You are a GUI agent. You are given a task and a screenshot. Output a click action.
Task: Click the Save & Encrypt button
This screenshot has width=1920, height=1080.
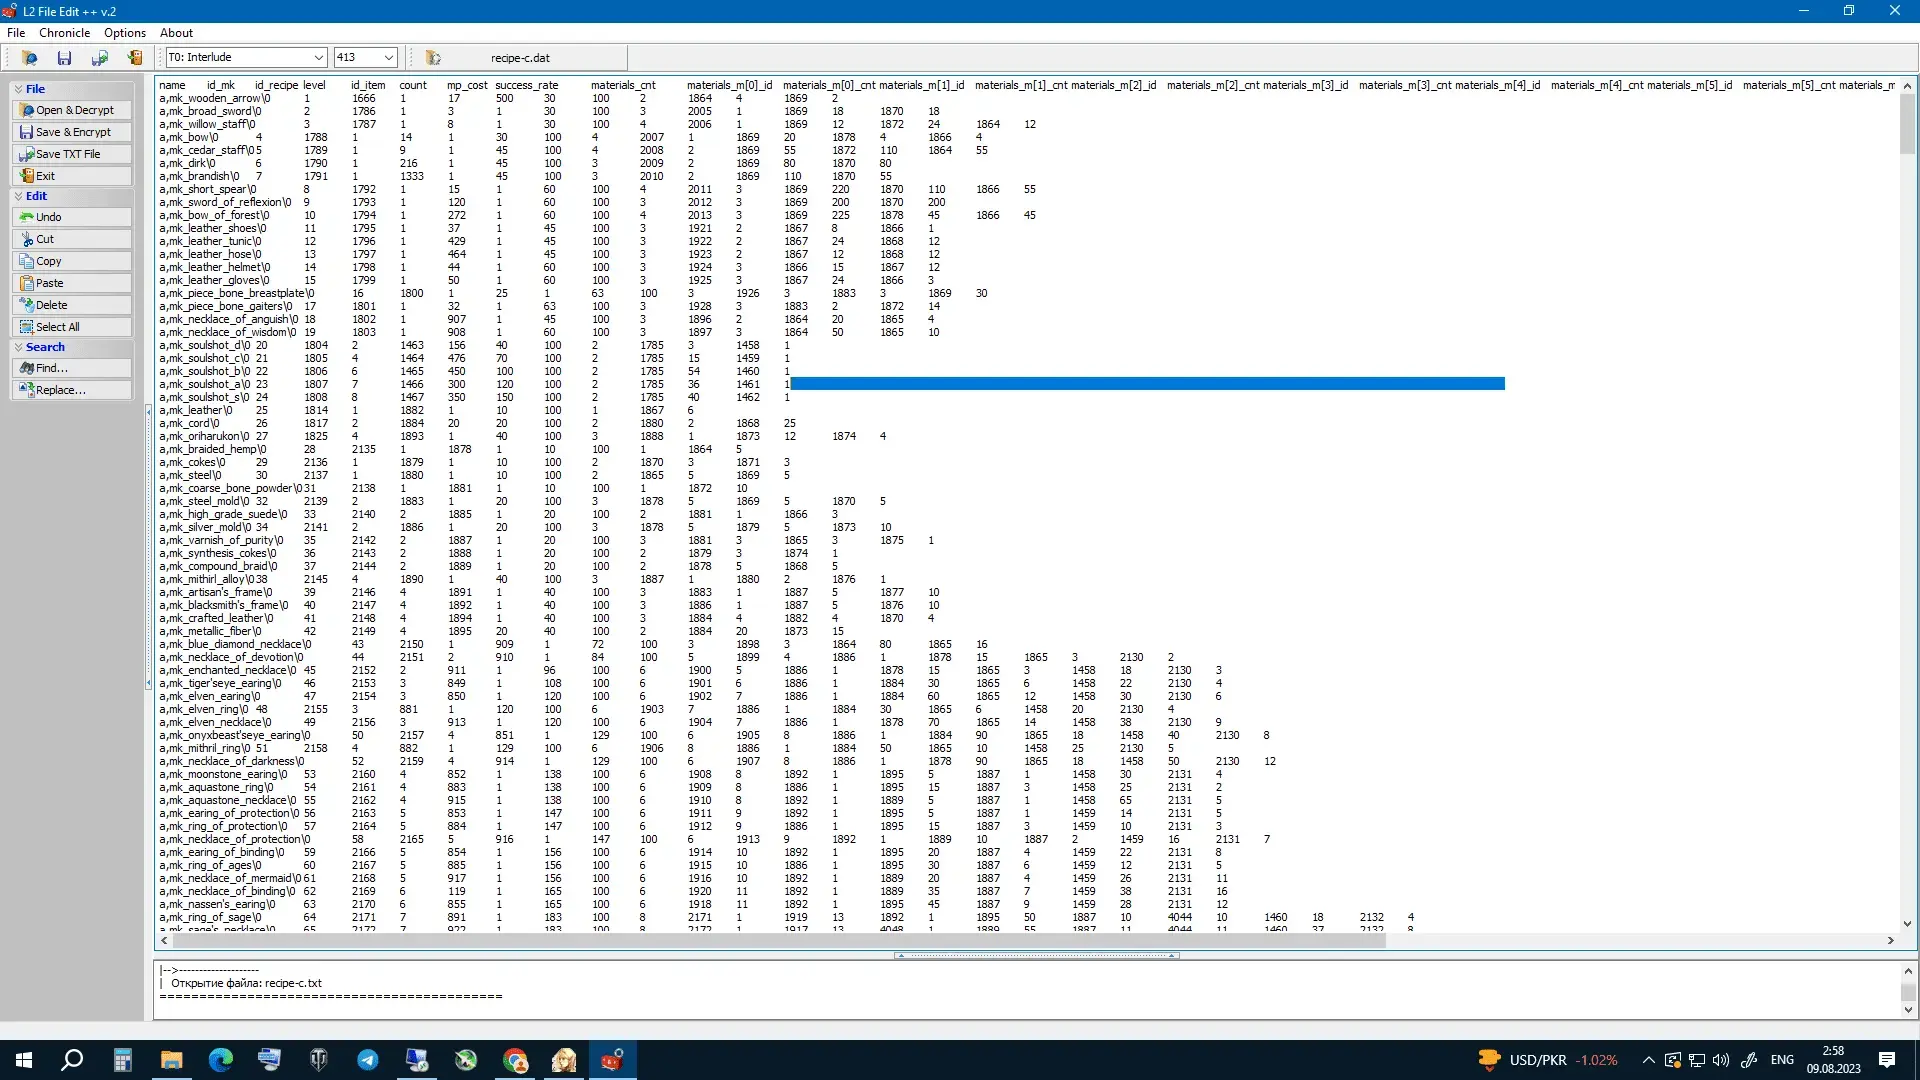point(72,132)
